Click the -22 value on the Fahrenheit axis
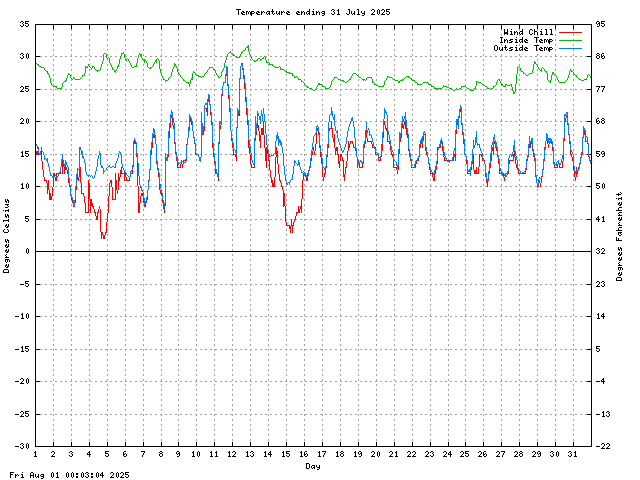Viewport: 640px width, 480px height. pos(603,446)
